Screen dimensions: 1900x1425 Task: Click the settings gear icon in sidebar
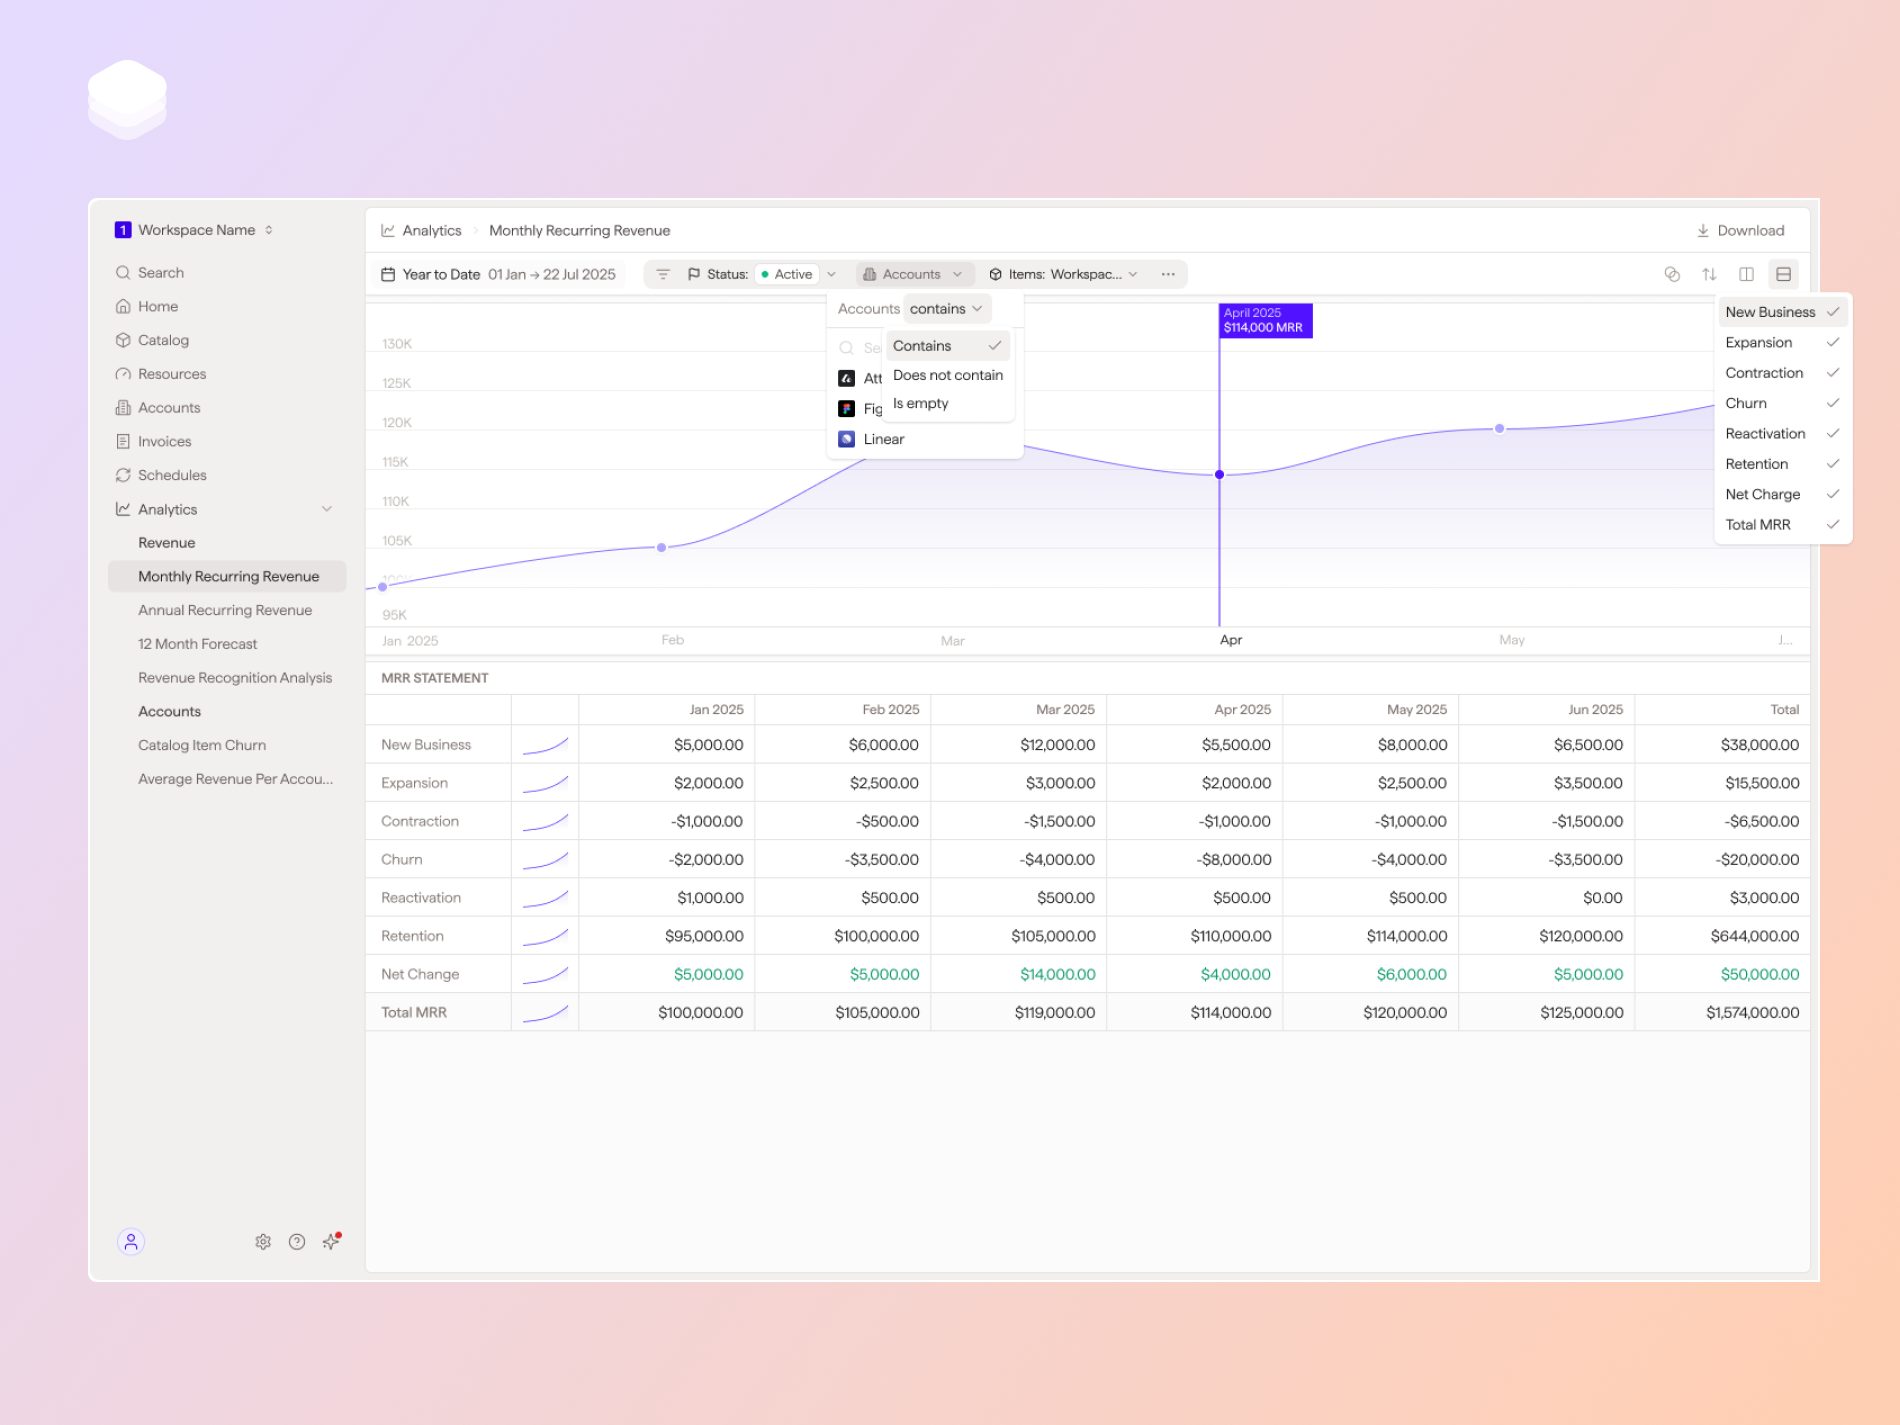(x=263, y=1241)
